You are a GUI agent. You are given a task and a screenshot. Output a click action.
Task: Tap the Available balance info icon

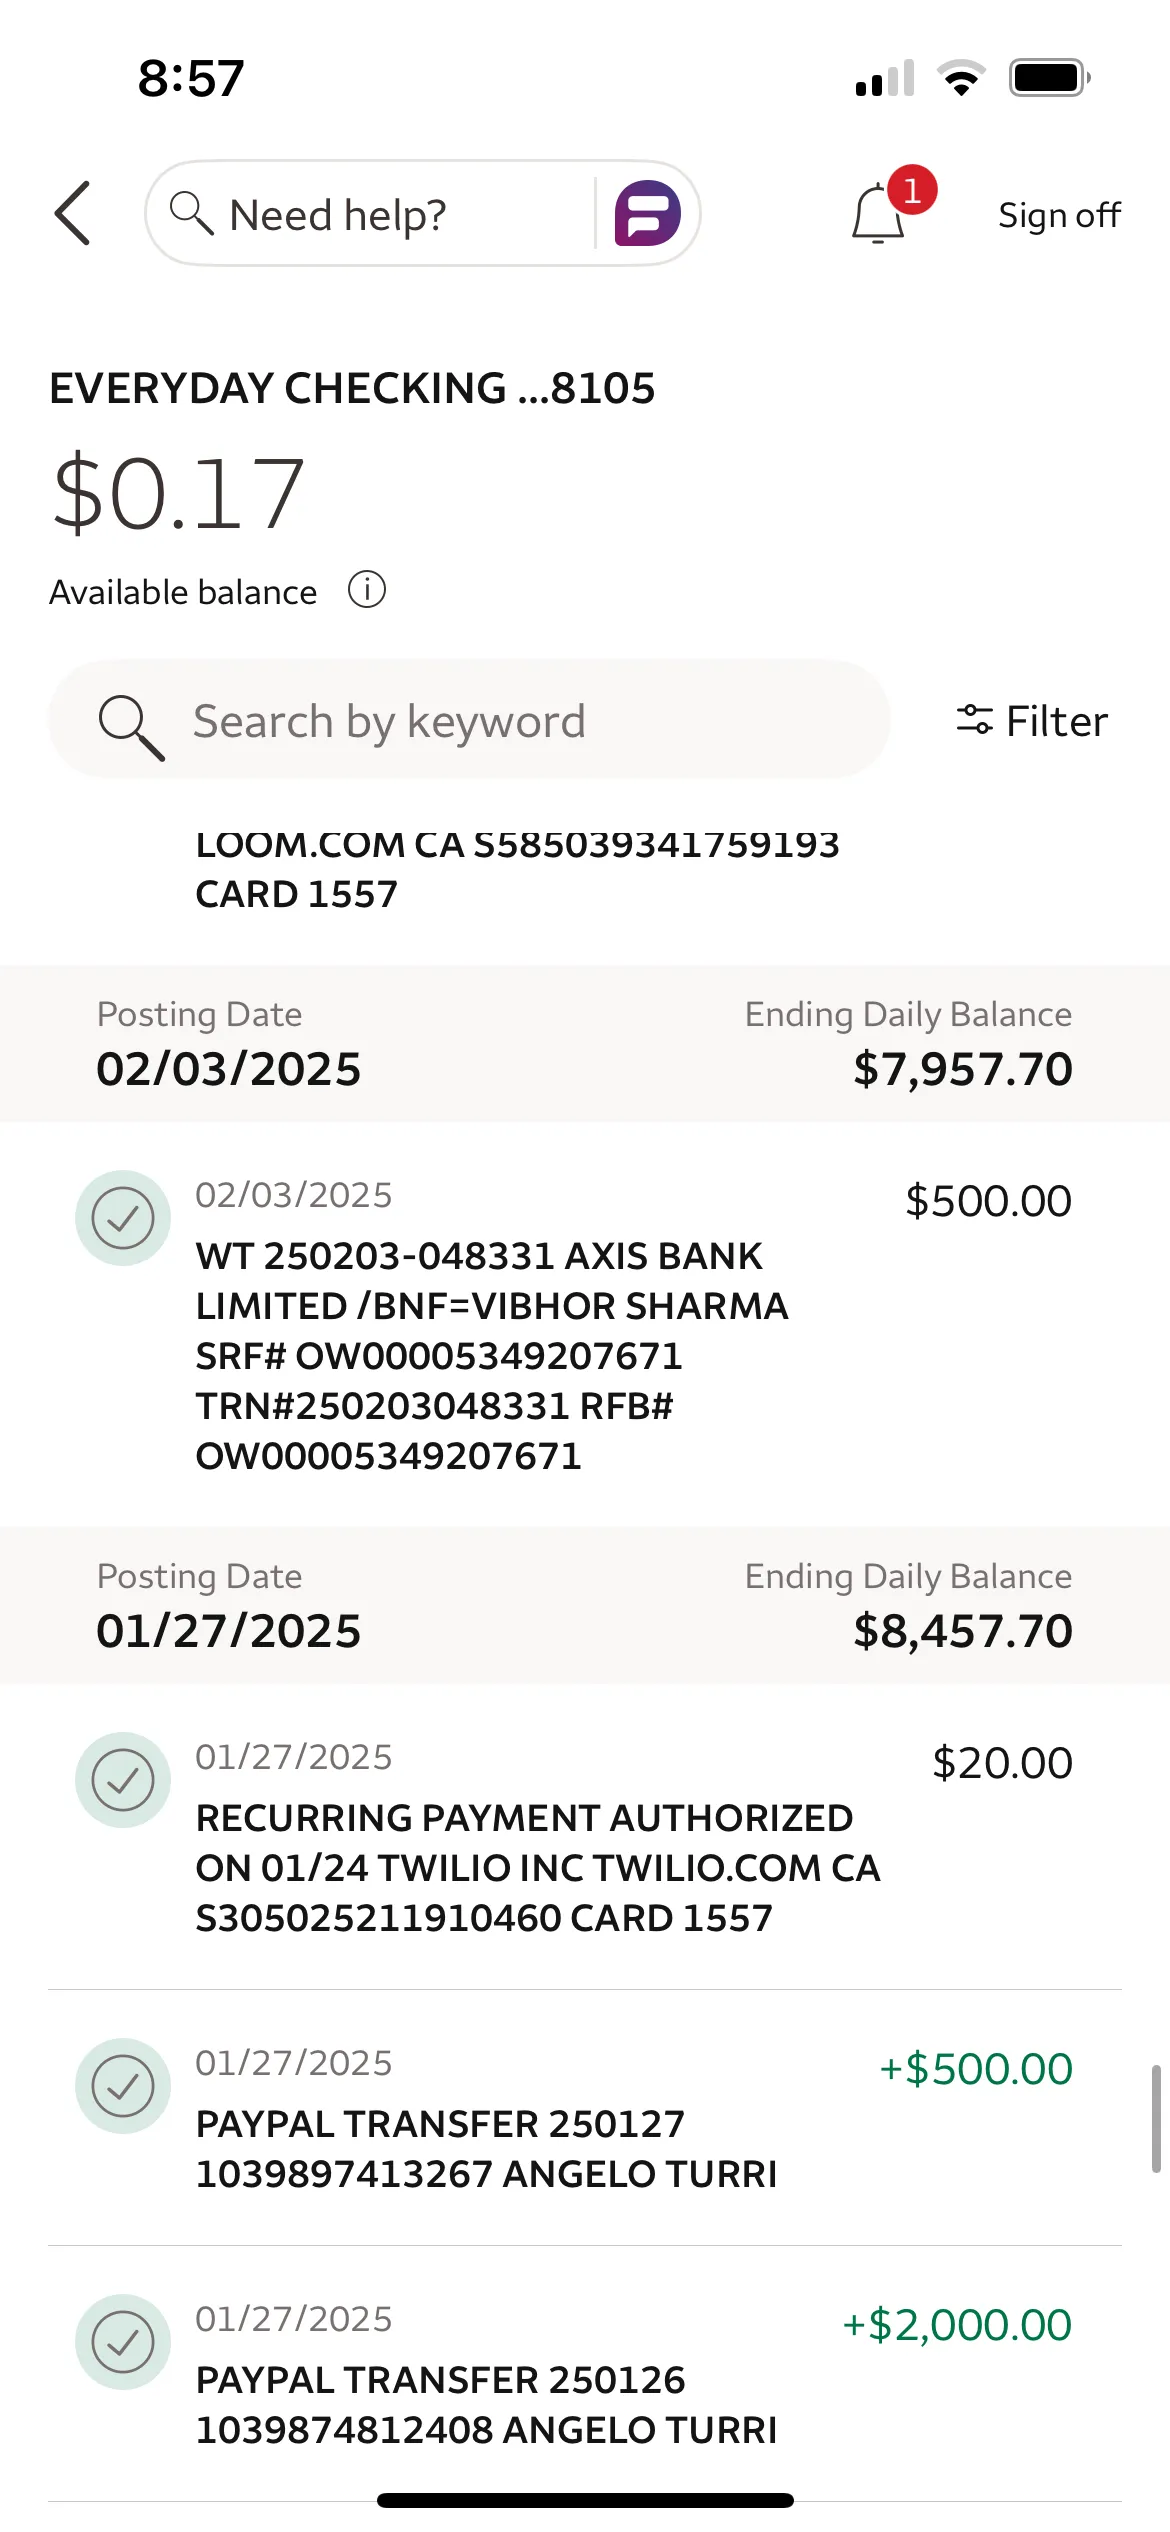pos(367,590)
